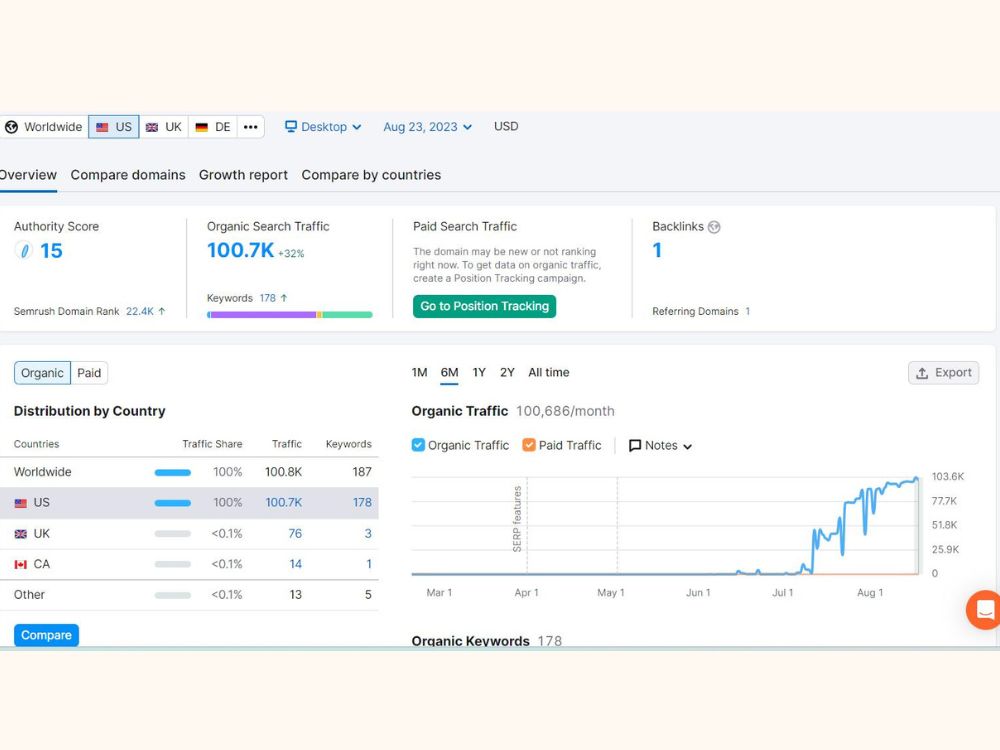
Task: Select the Other row in country table
Action: tap(189, 594)
